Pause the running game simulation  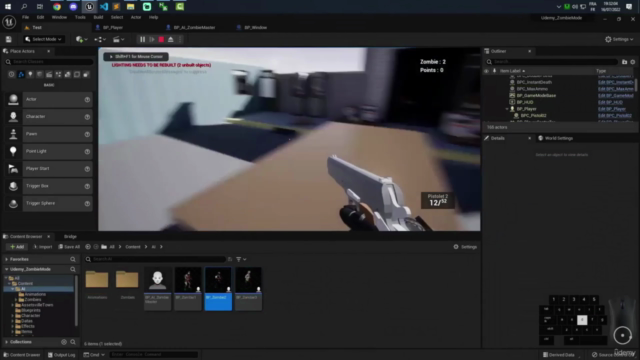click(142, 39)
